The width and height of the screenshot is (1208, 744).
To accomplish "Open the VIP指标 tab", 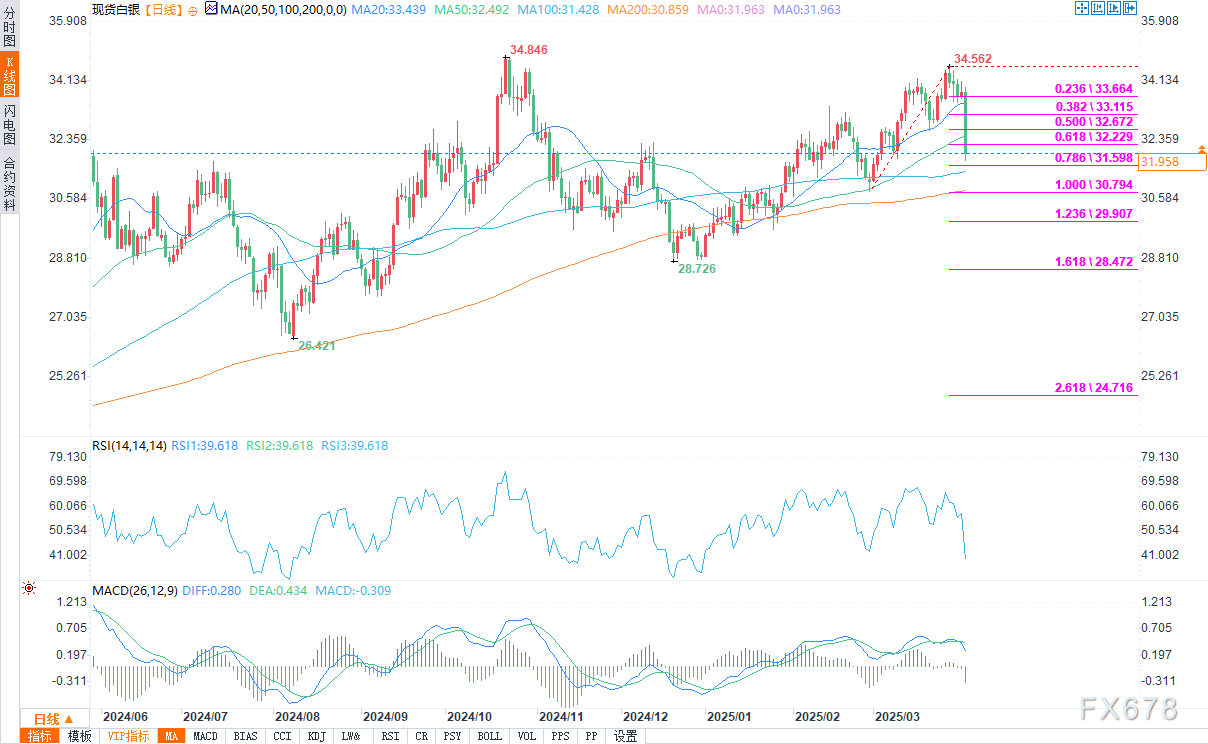I will coord(127,736).
